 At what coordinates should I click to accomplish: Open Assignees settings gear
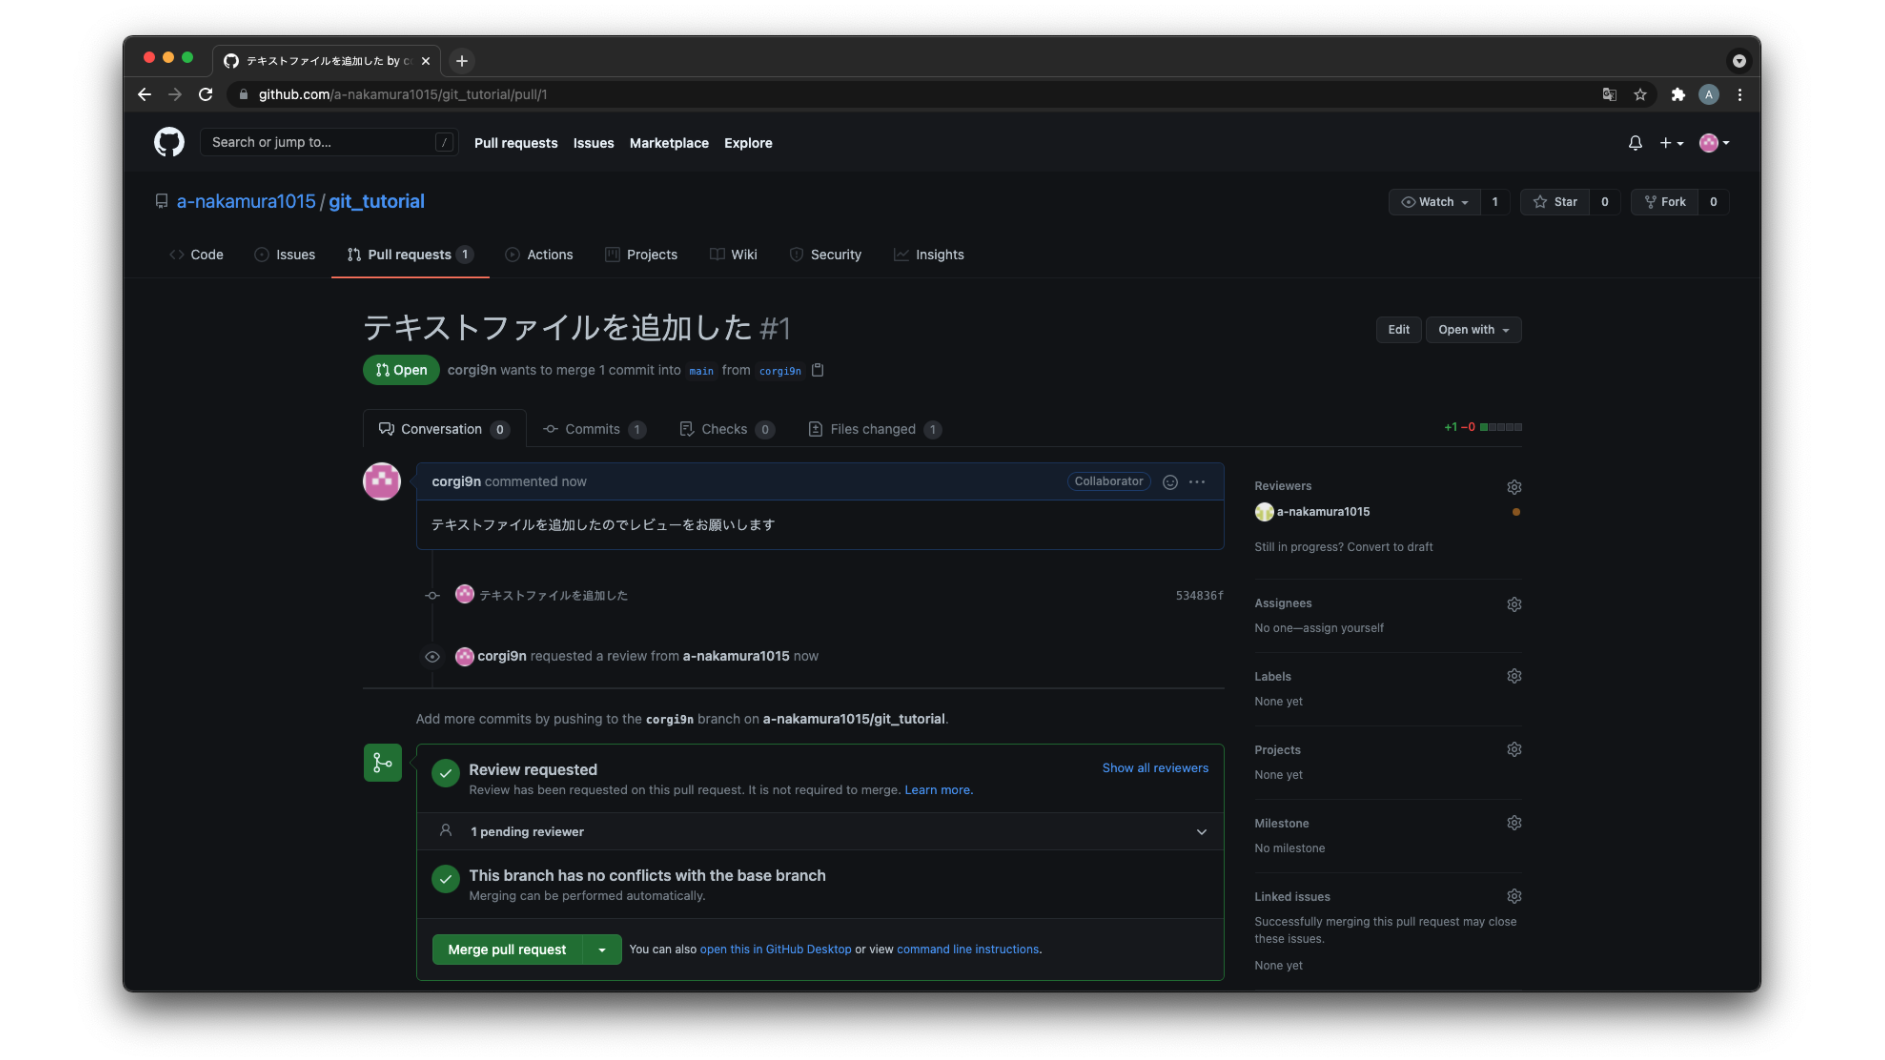coord(1514,604)
